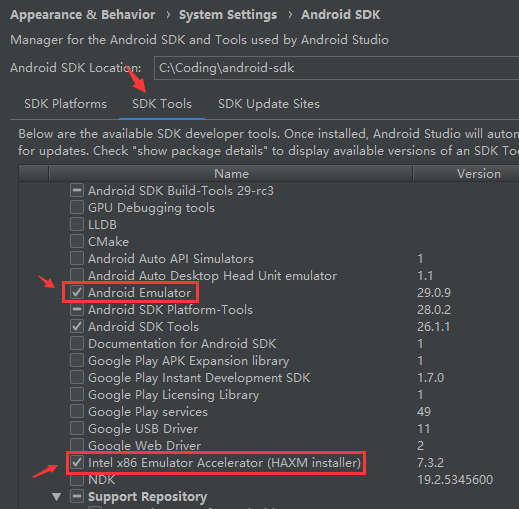The image size is (519, 509).
Task: Click the Support Repository group label
Action: pyautogui.click(x=148, y=497)
